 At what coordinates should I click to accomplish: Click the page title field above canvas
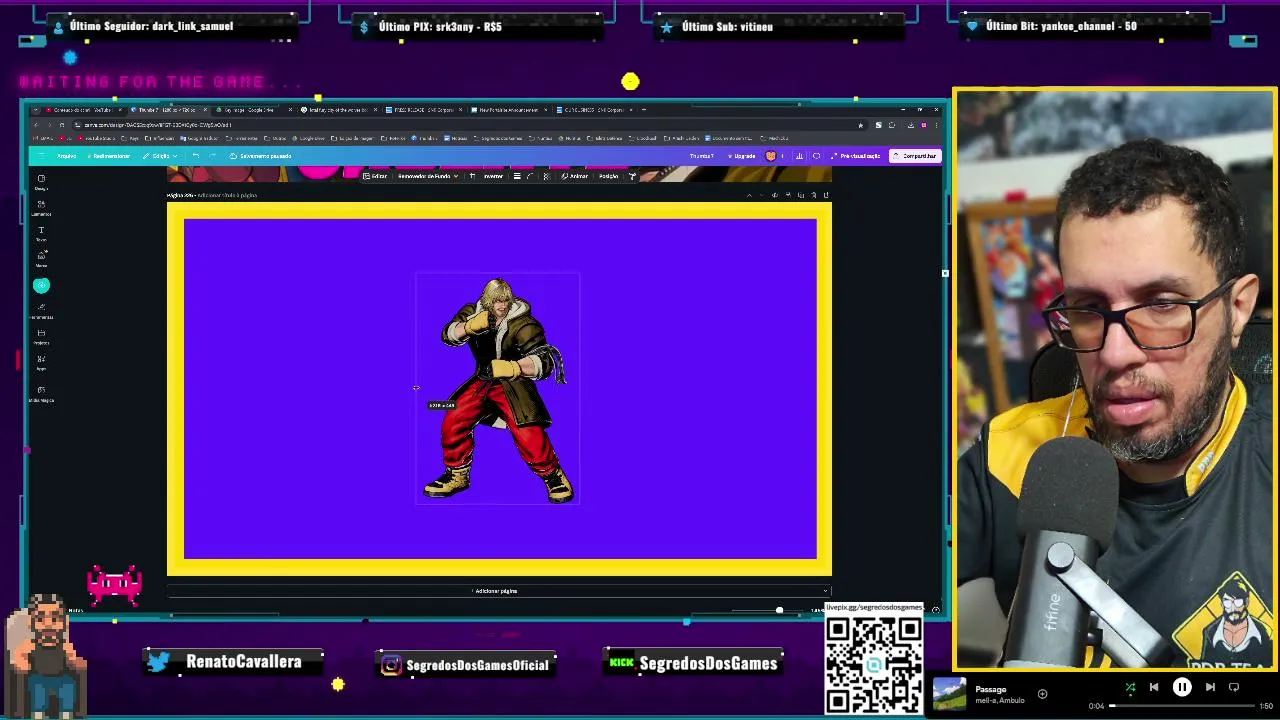pos(228,195)
